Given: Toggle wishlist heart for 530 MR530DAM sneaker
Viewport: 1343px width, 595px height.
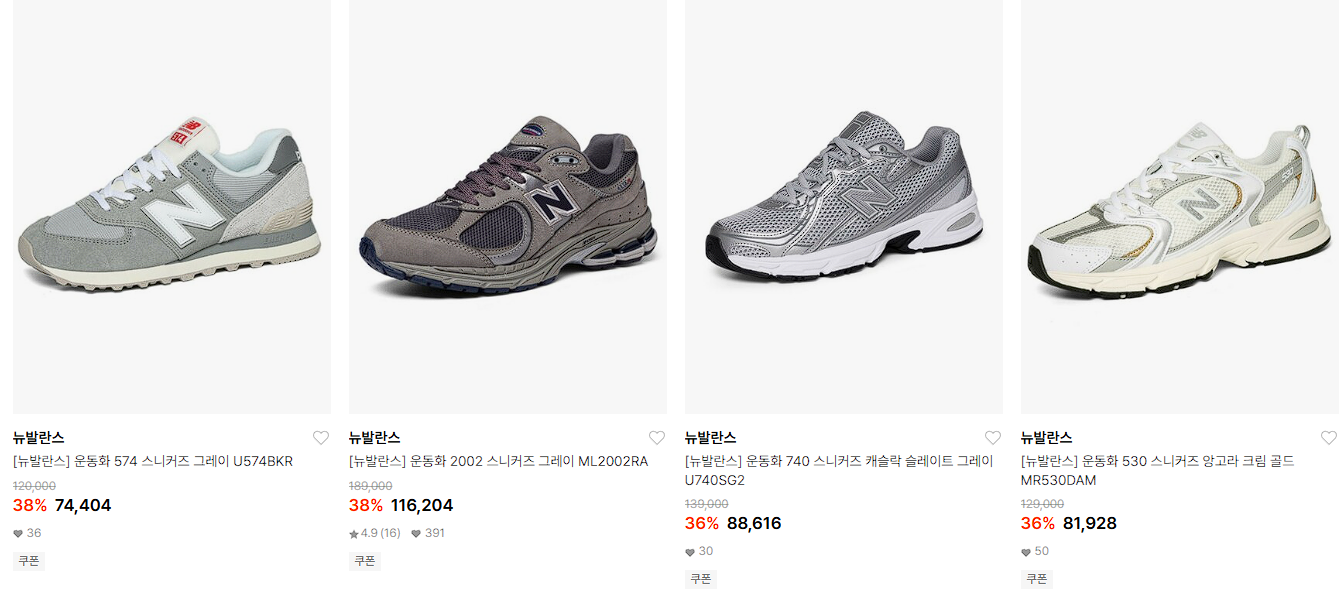Looking at the screenshot, I should point(1329,438).
